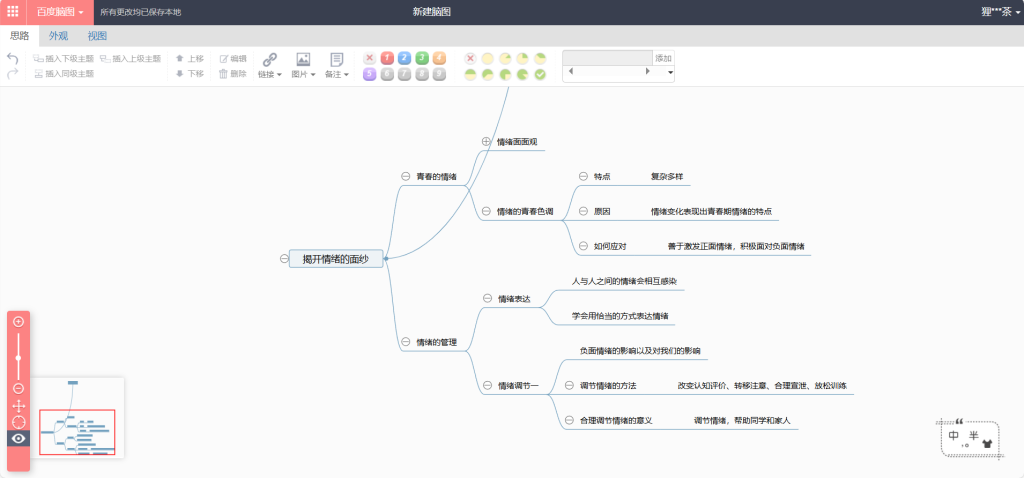Collapse the 青春的情绪 node
The image size is (1024, 478).
[406, 176]
